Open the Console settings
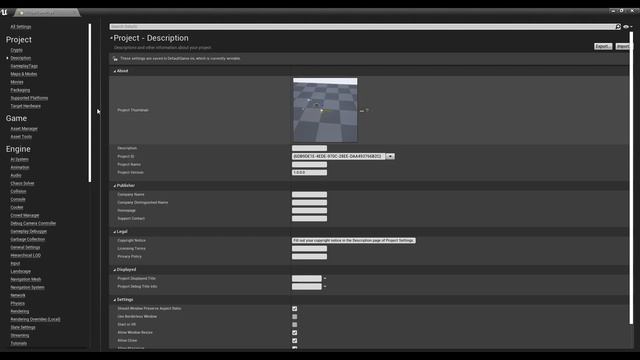 tap(18, 200)
